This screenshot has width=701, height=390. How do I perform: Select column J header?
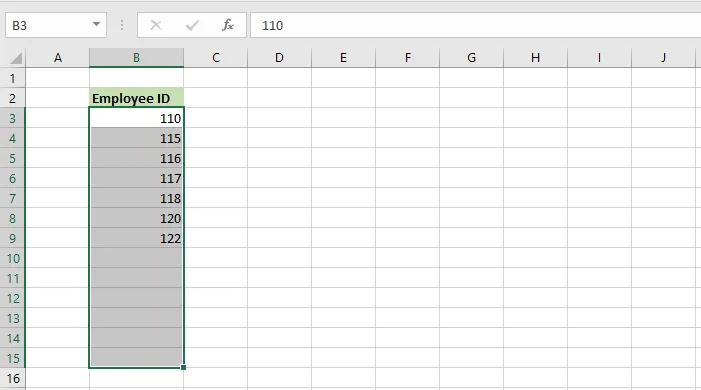pos(663,58)
